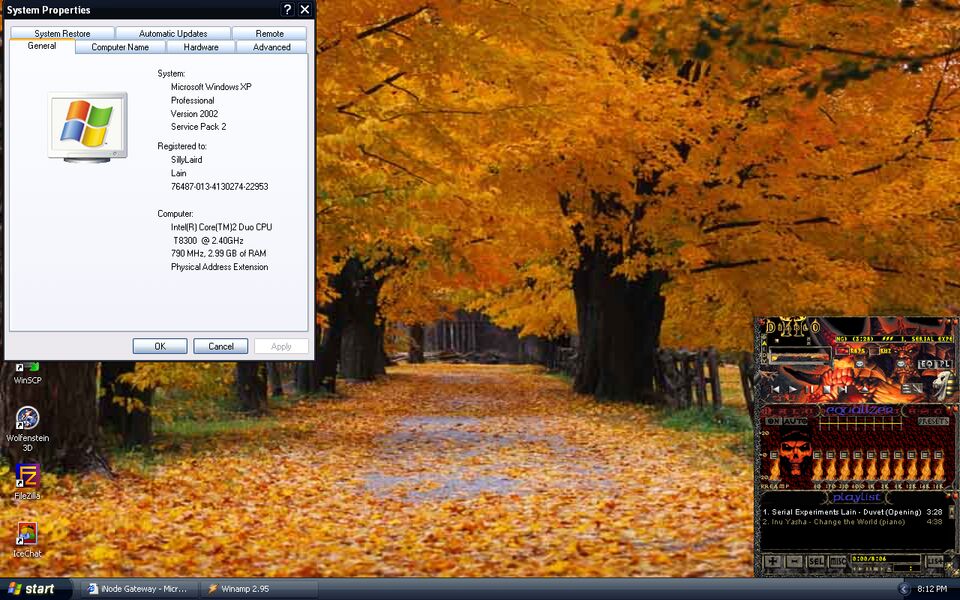This screenshot has width=960, height=600.
Task: Click the Diablo II logo in Winamp
Action: [x=793, y=328]
